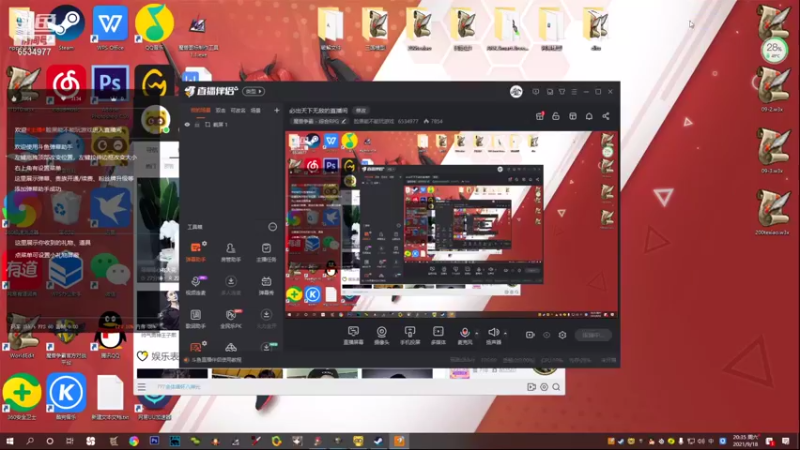Open Steam desktop shortcut
800x450 pixels.
pyautogui.click(x=66, y=28)
